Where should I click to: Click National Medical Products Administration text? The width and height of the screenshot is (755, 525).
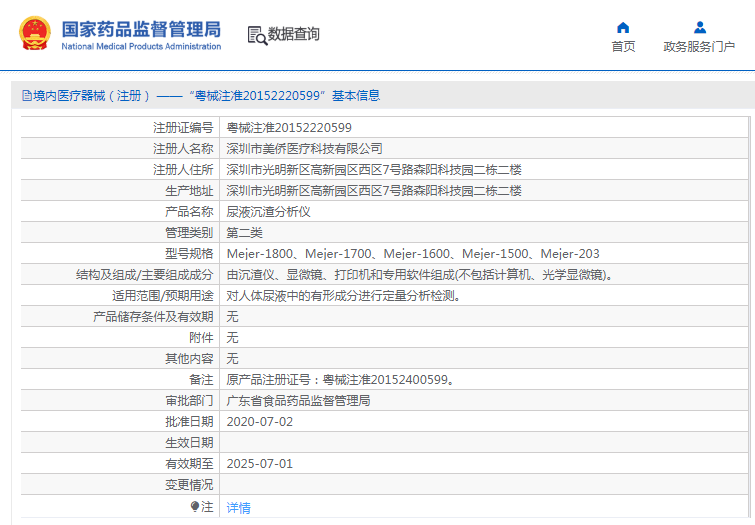pos(141,46)
